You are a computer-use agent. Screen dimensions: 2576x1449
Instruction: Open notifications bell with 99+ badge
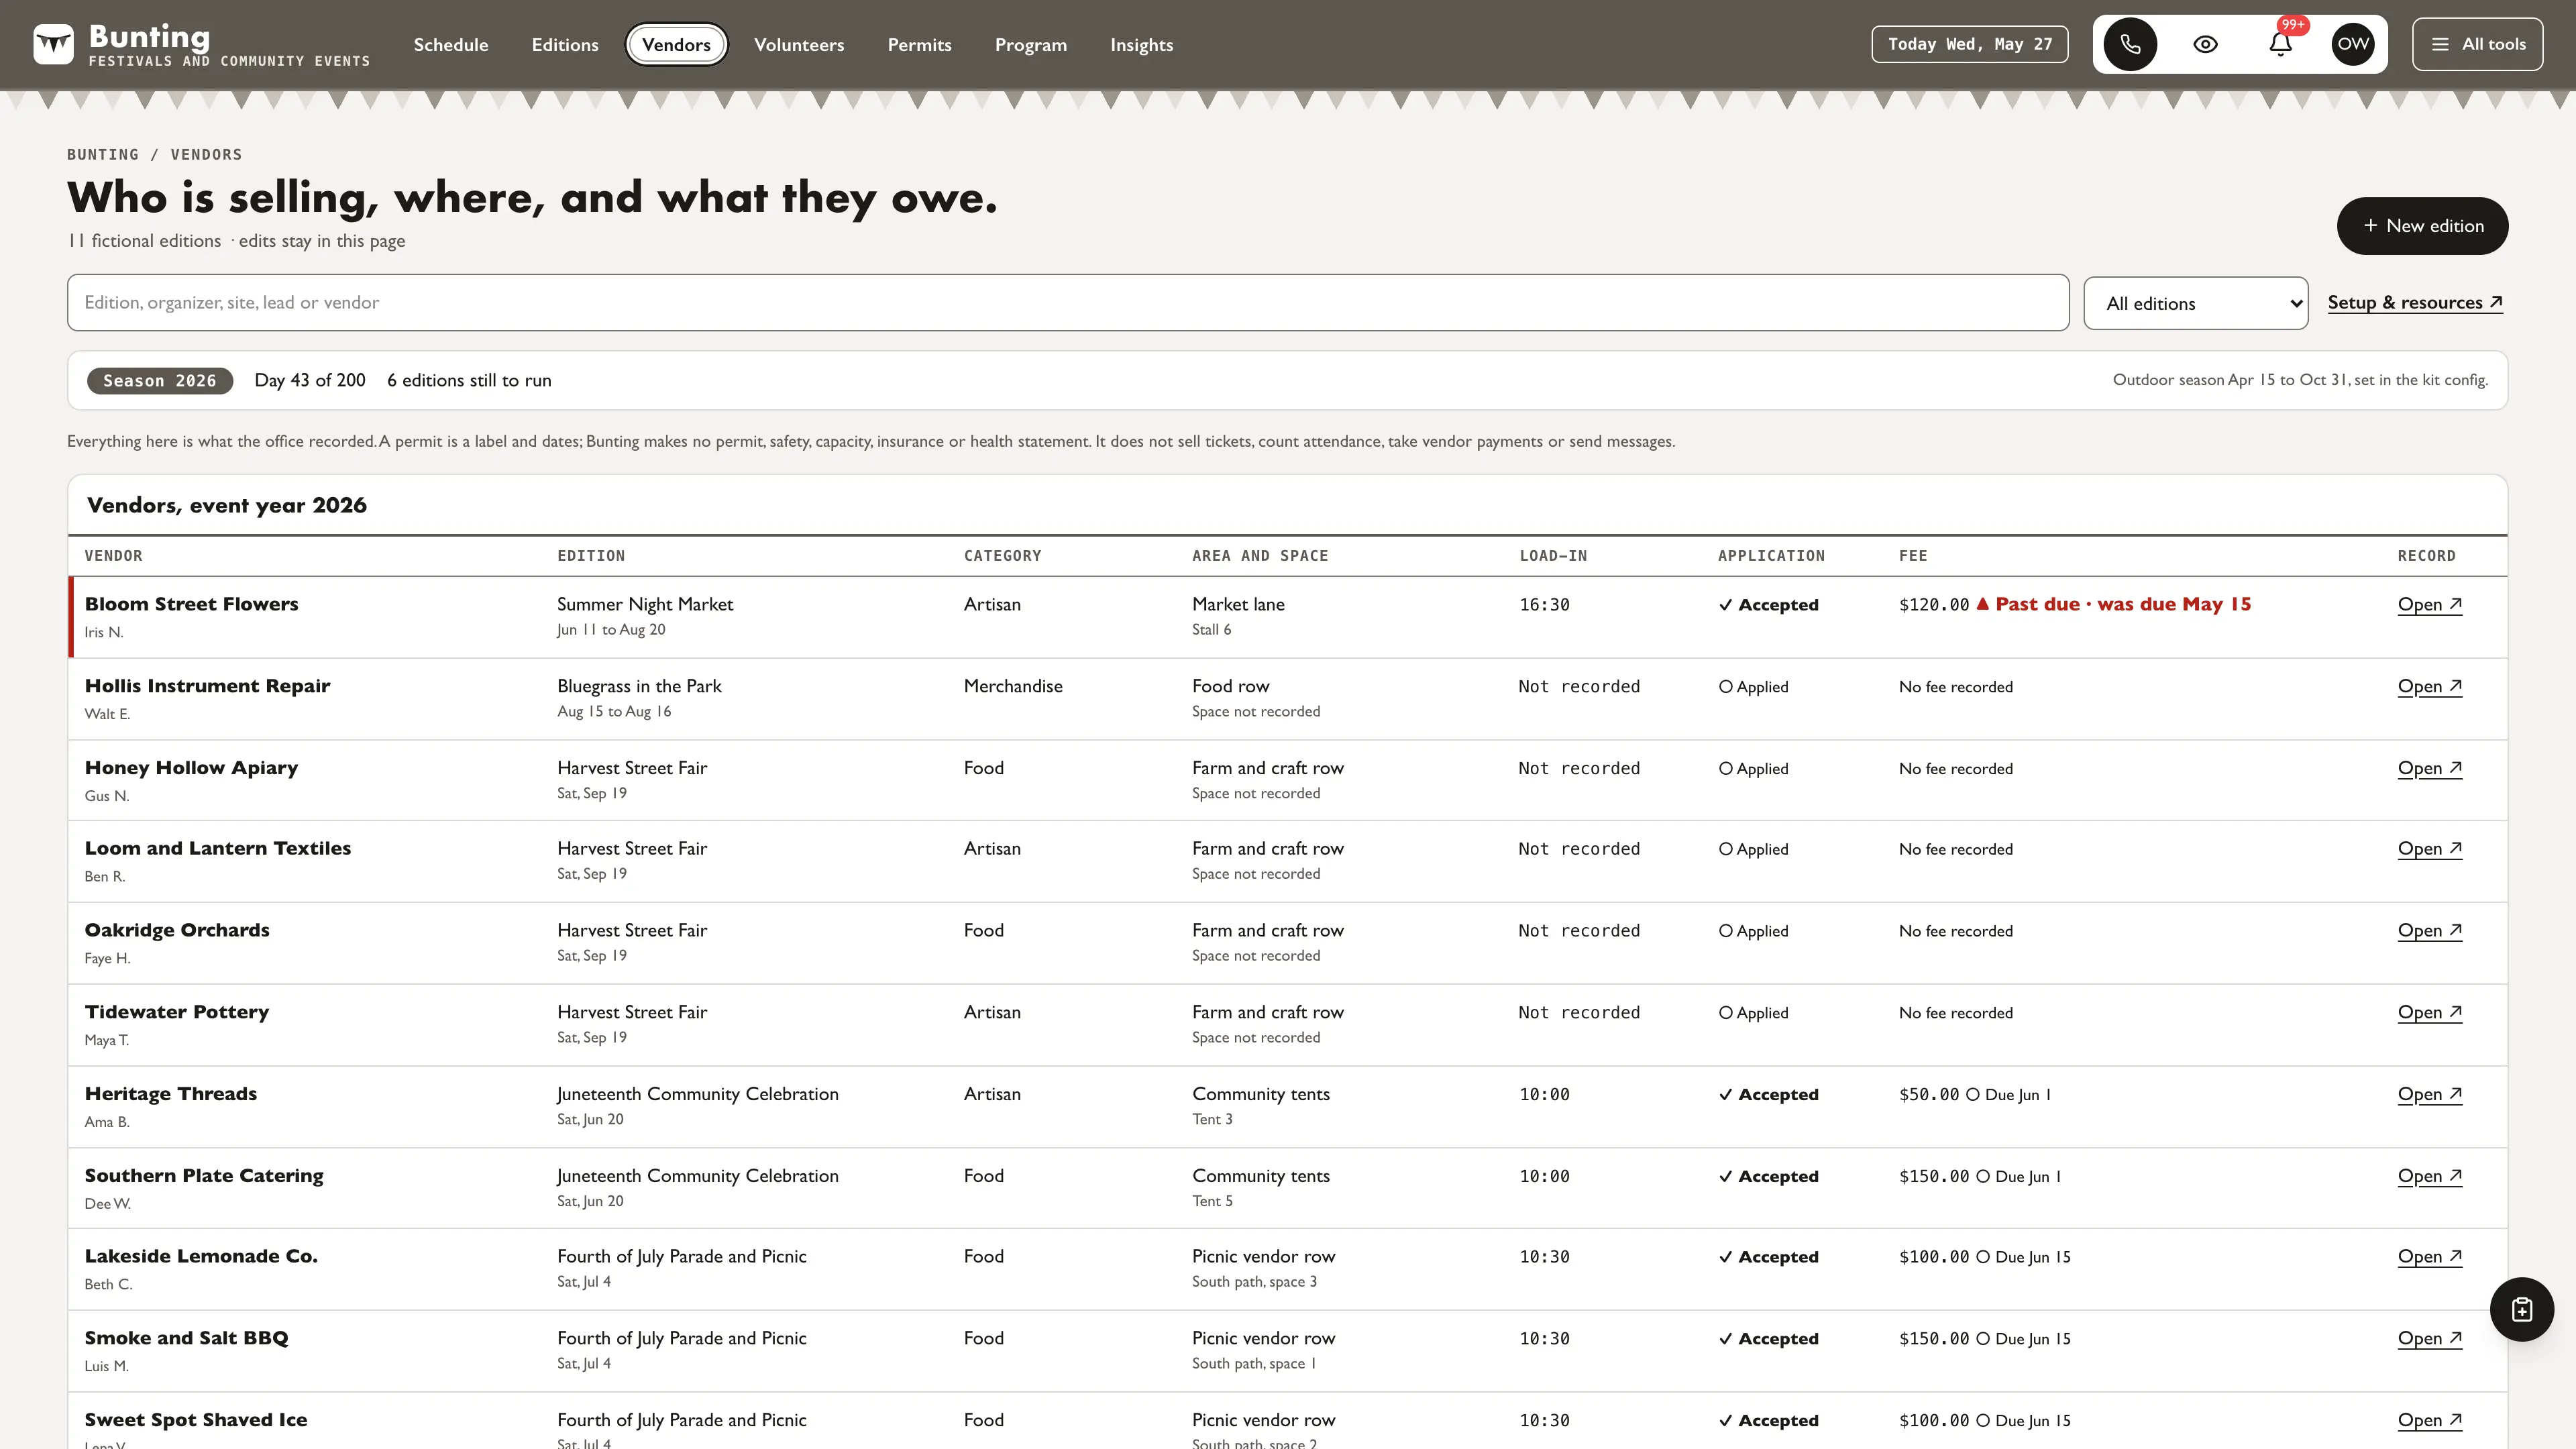coord(2280,44)
